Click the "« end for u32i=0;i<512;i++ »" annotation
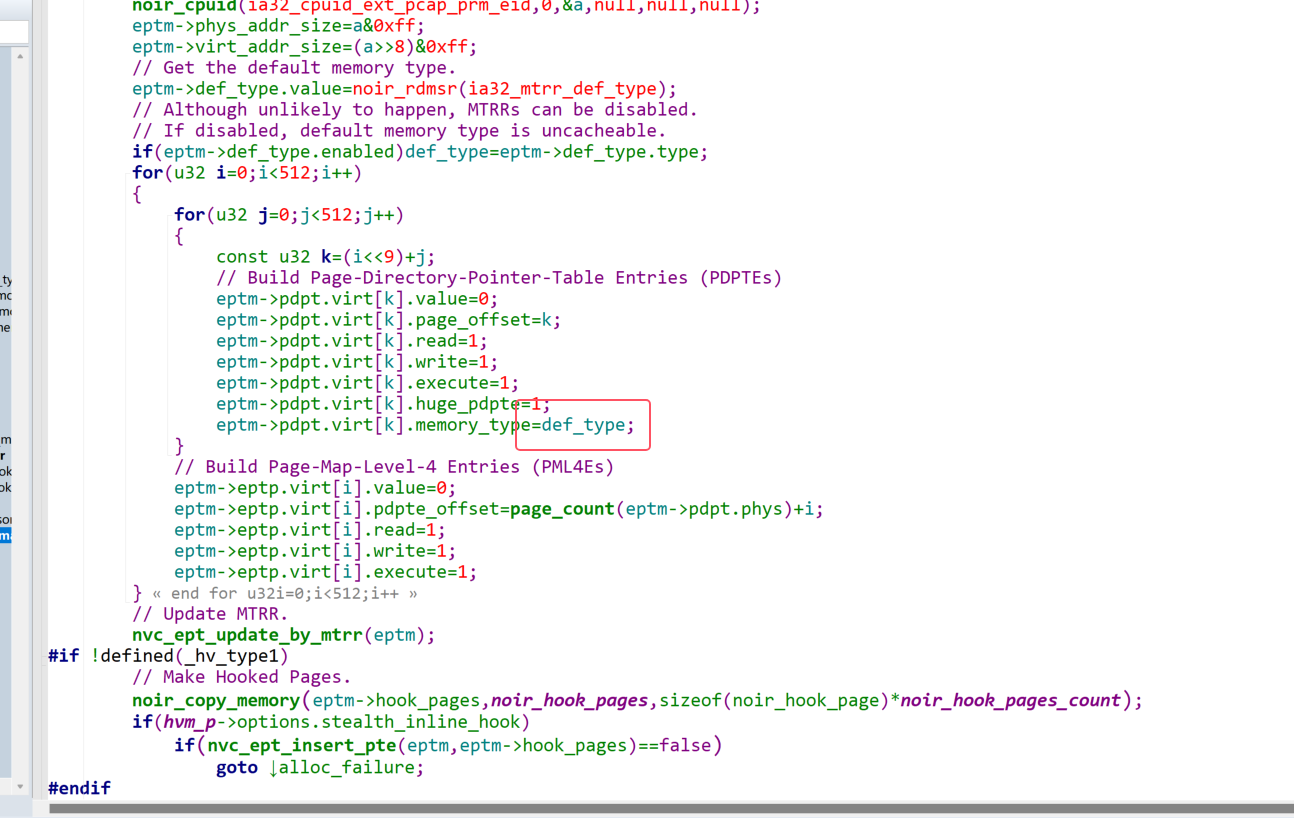Image resolution: width=1294 pixels, height=818 pixels. pos(285,593)
